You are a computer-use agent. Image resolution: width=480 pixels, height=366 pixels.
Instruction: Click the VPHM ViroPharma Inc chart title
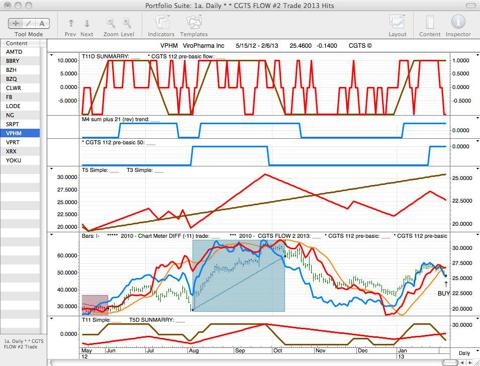[x=192, y=46]
